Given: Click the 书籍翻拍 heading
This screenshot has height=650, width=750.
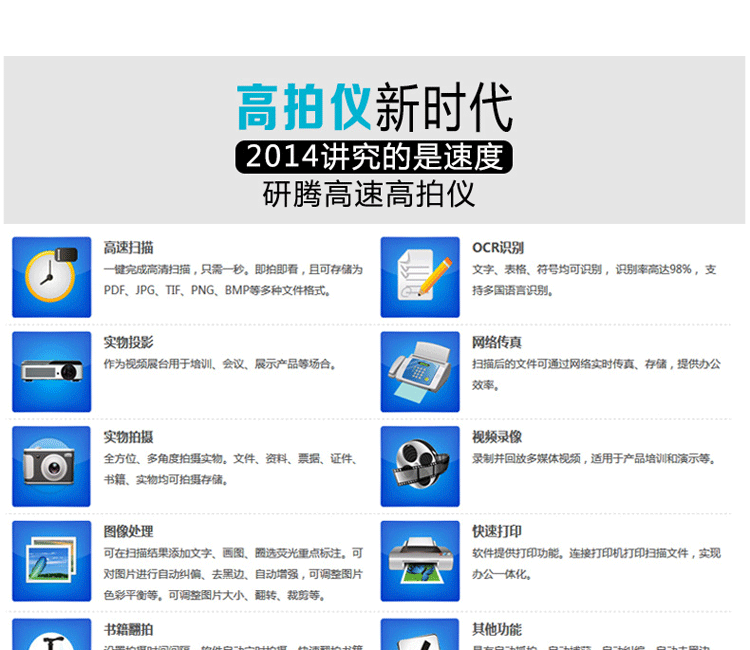Looking at the screenshot, I should click(128, 629).
